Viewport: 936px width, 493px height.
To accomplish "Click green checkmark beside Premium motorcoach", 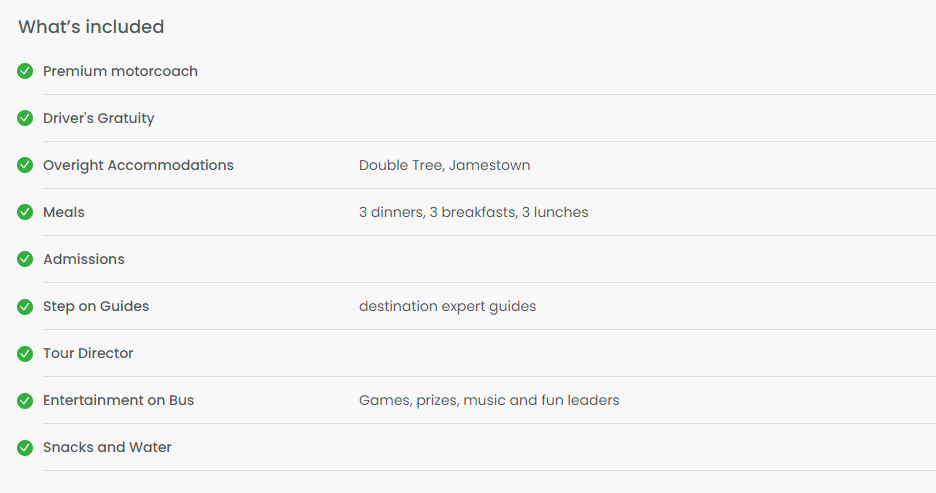I will (25, 71).
